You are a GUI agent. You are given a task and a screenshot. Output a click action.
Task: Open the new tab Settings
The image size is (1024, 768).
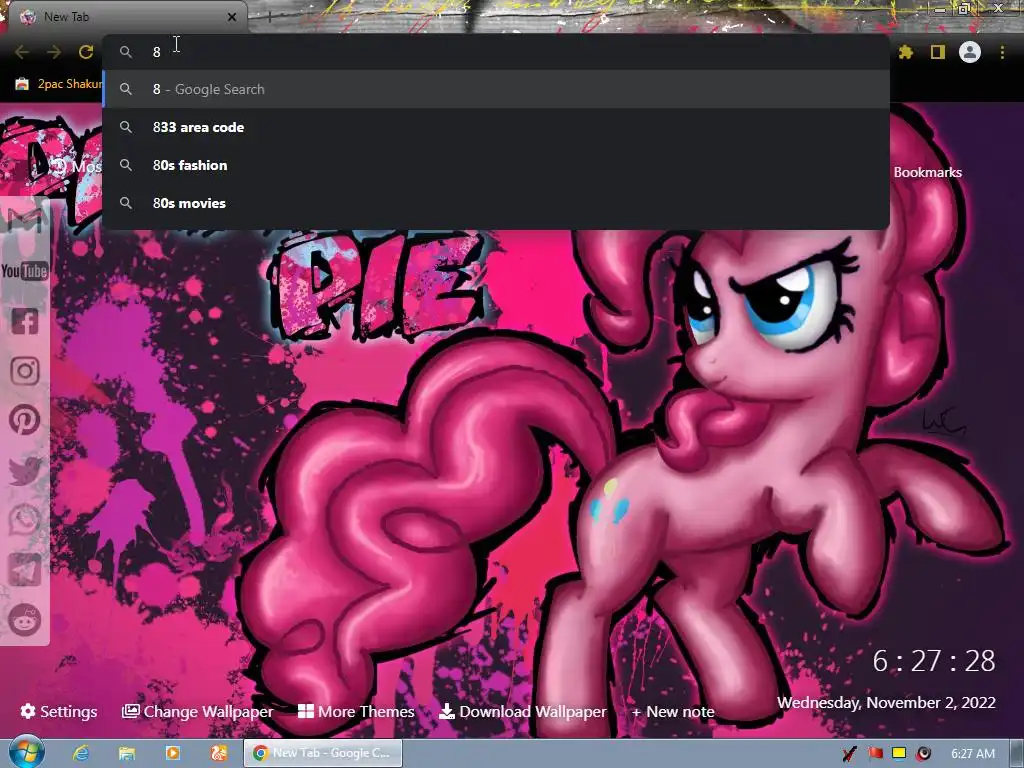click(59, 711)
